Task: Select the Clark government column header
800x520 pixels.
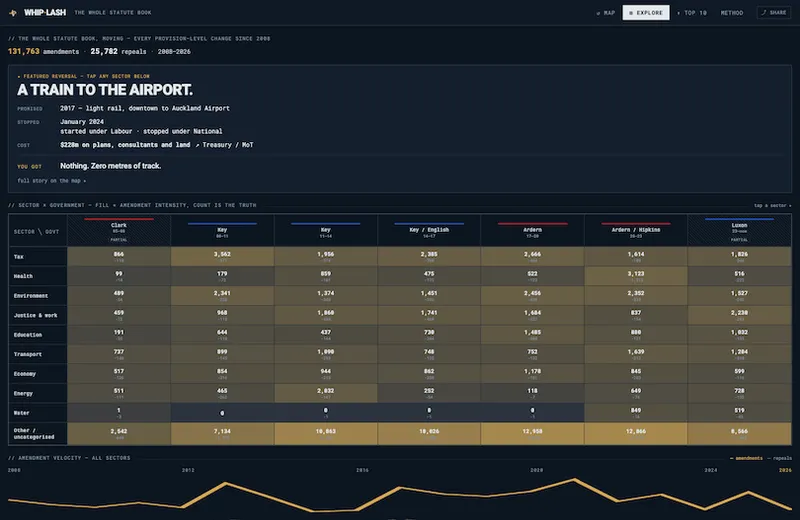Action: click(x=119, y=230)
